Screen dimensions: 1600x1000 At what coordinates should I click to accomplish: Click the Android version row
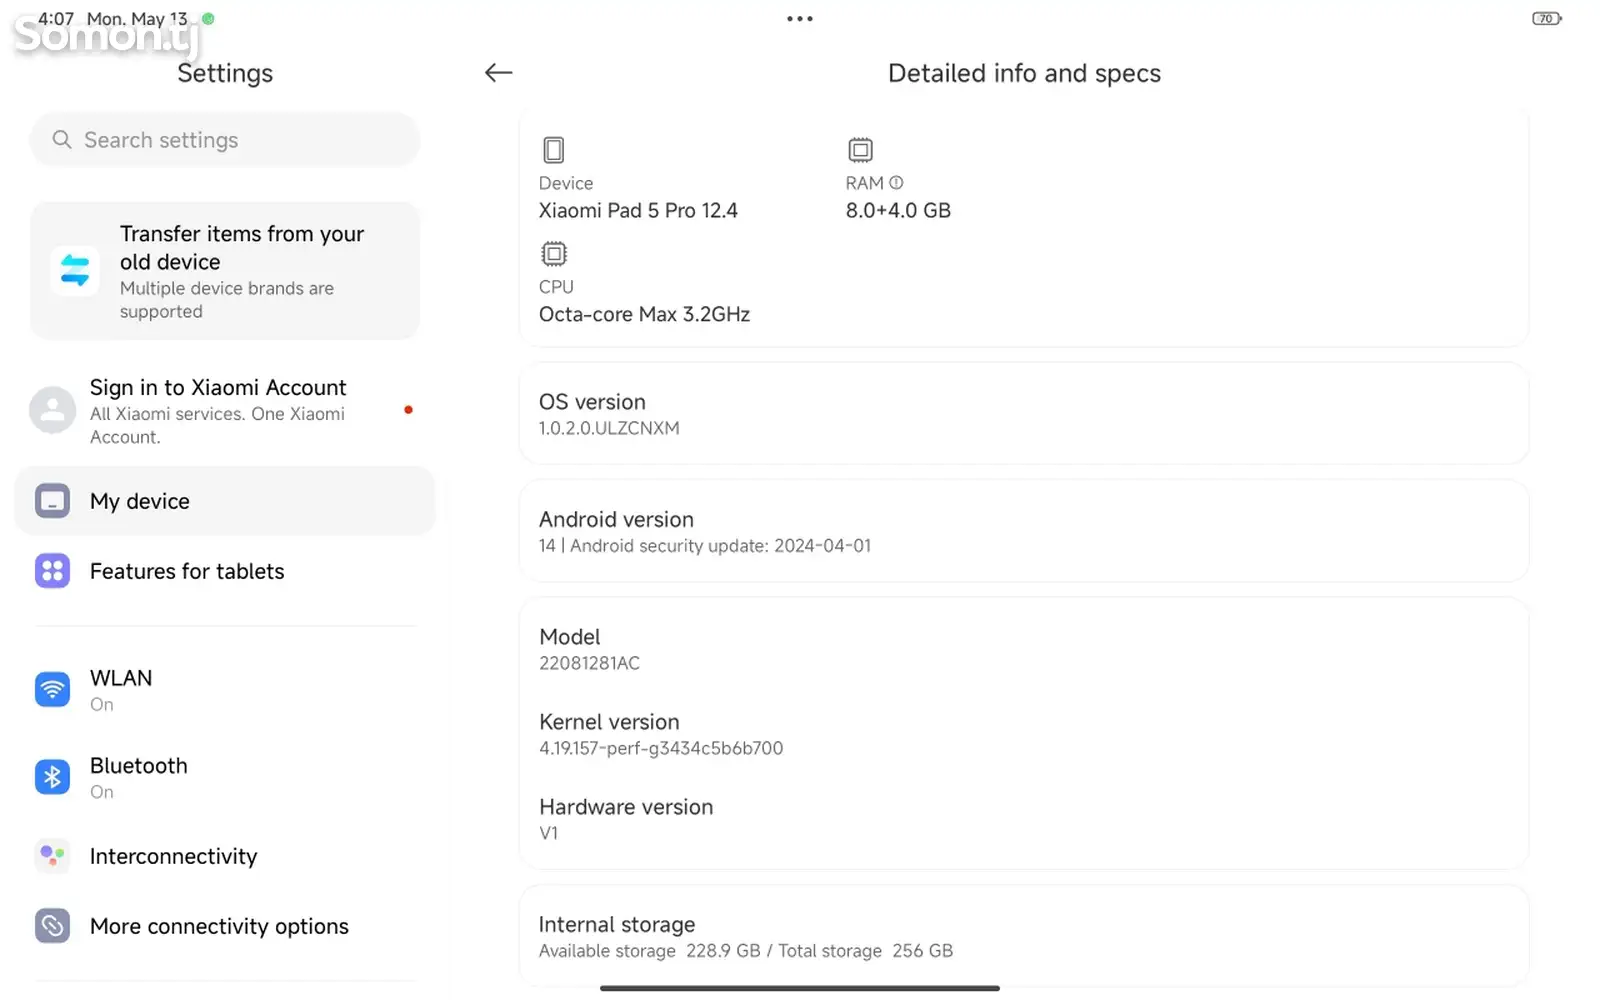1024,531
